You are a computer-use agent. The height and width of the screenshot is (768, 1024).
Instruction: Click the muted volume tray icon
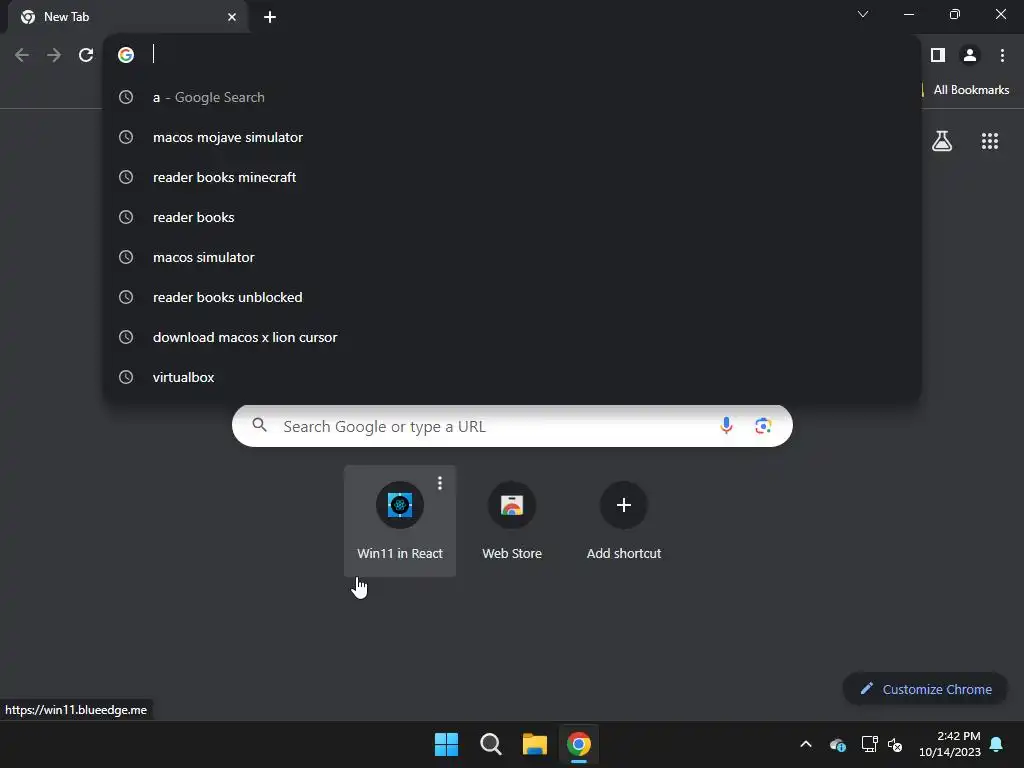tap(895, 744)
